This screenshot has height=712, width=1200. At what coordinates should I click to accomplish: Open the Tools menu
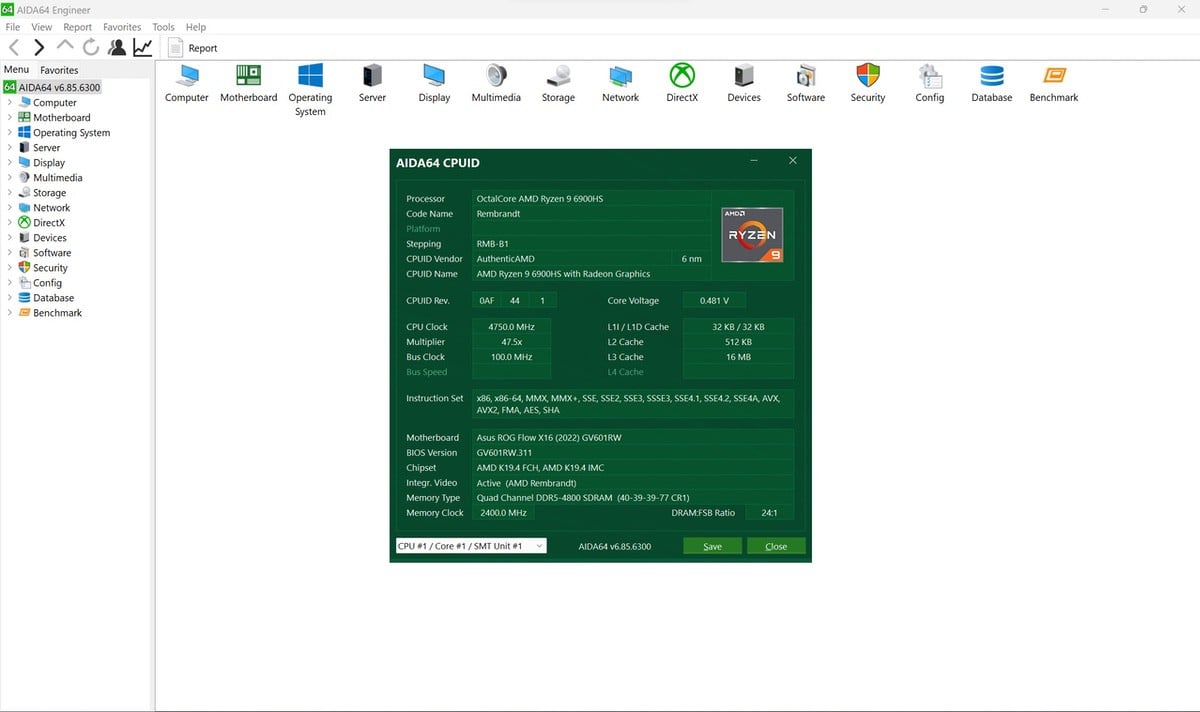163,27
